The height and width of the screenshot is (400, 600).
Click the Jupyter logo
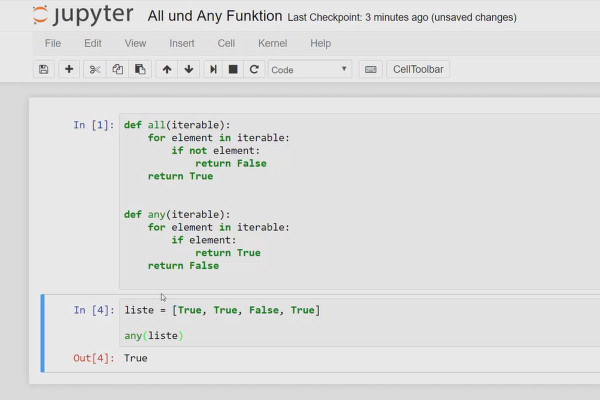83,15
